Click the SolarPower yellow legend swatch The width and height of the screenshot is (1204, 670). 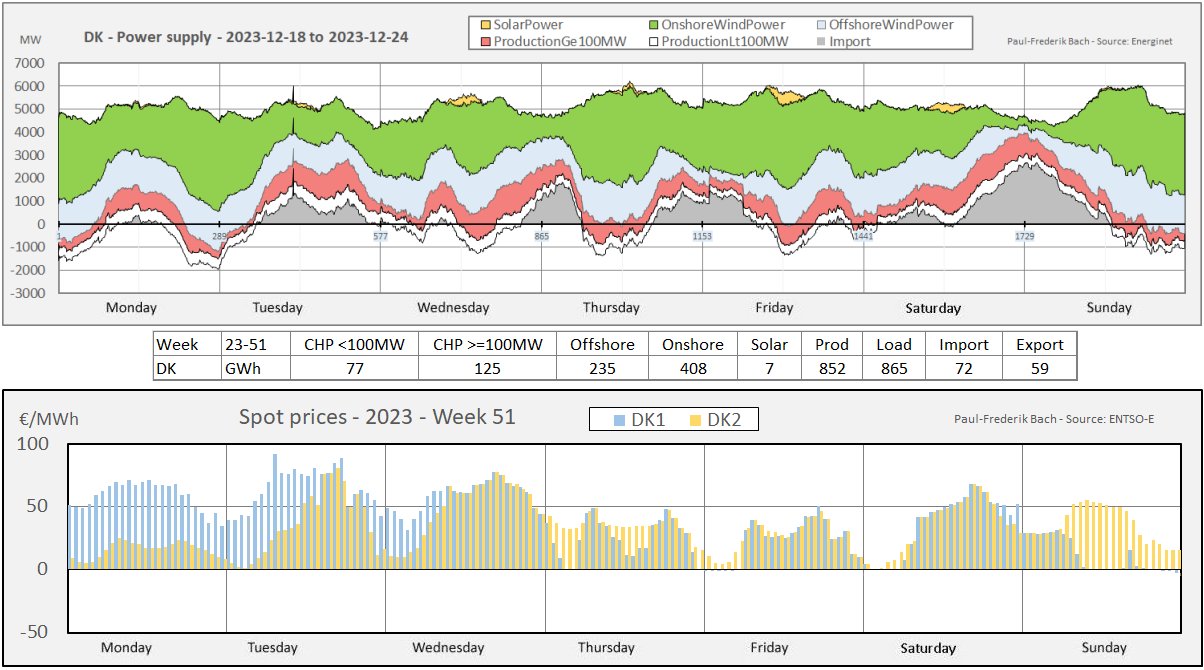tap(487, 24)
